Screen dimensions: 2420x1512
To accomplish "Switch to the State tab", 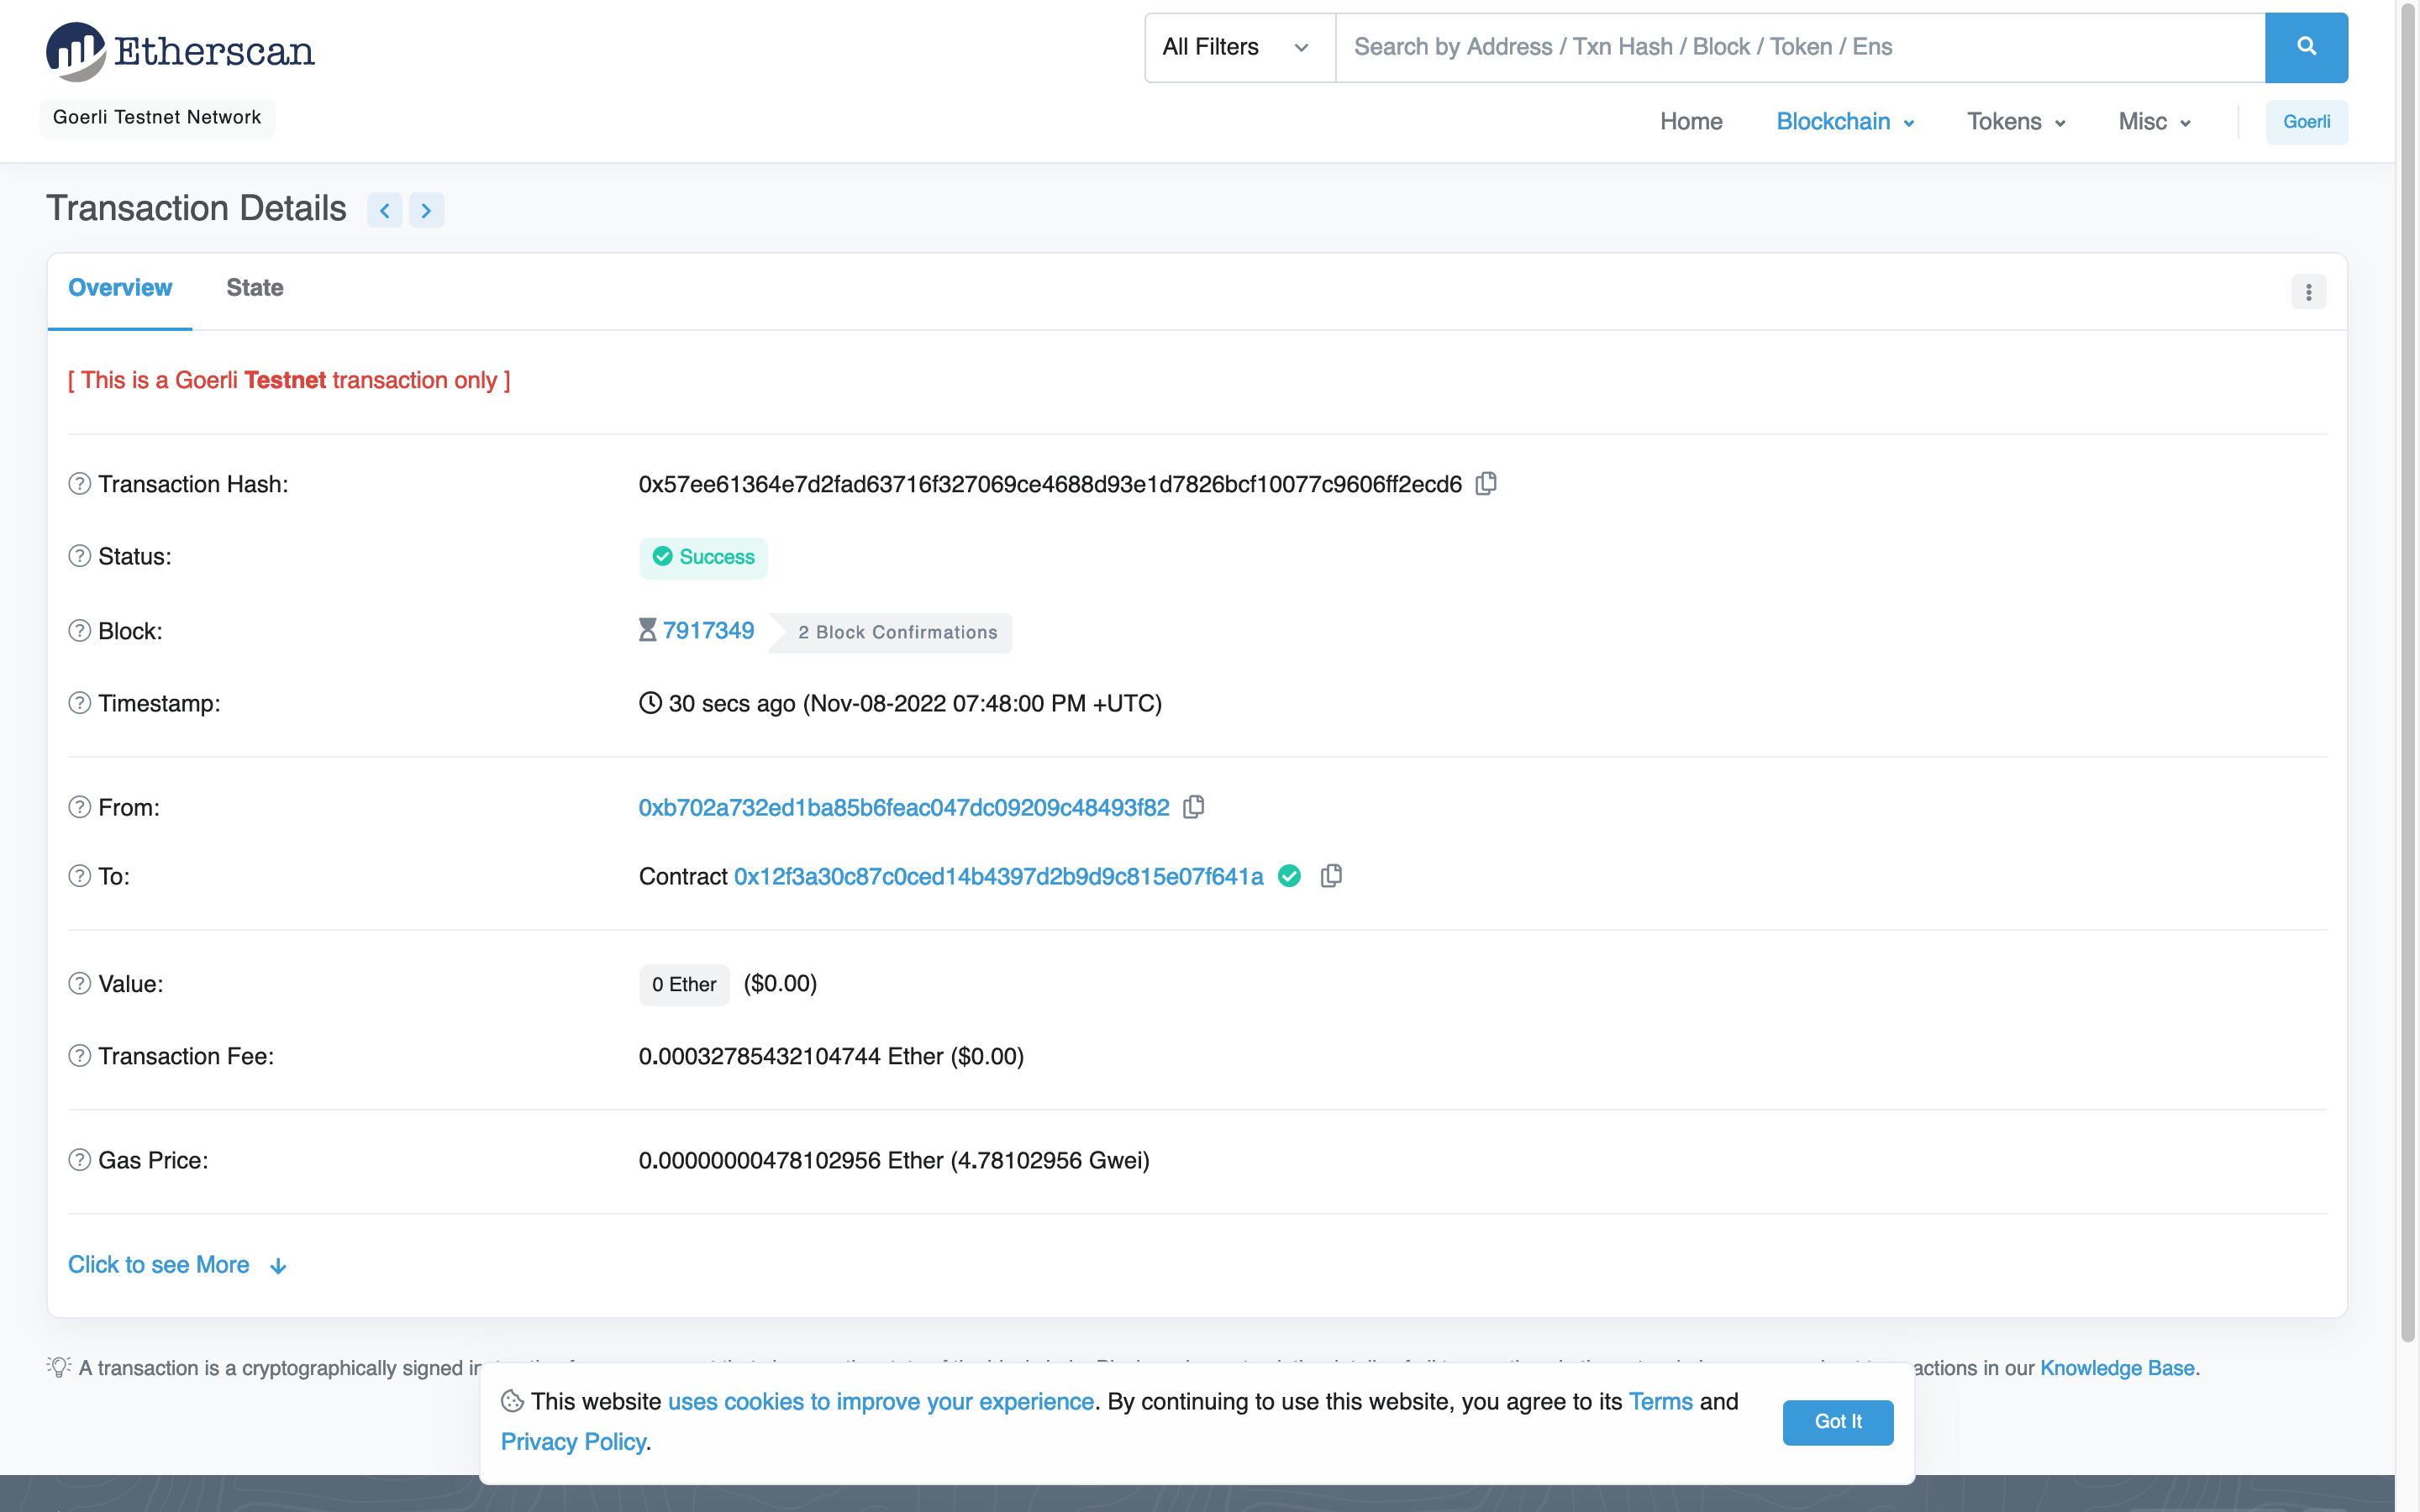I will click(x=255, y=288).
